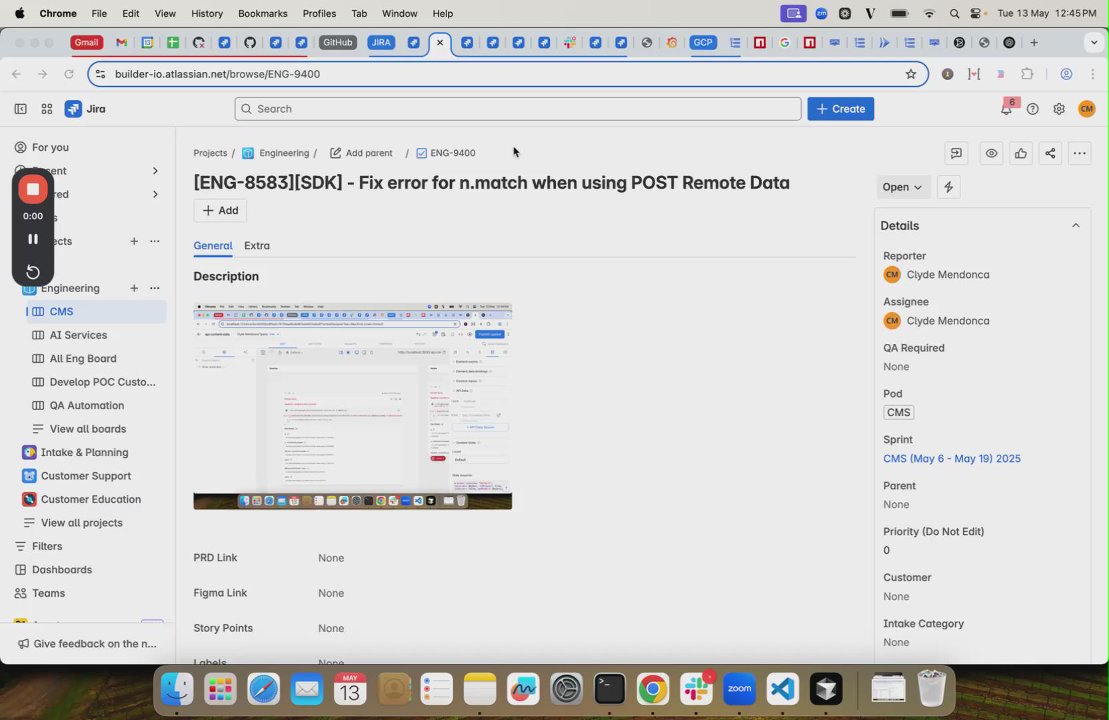Collapse the Details panel
Image resolution: width=1109 pixels, height=720 pixels.
[1076, 226]
